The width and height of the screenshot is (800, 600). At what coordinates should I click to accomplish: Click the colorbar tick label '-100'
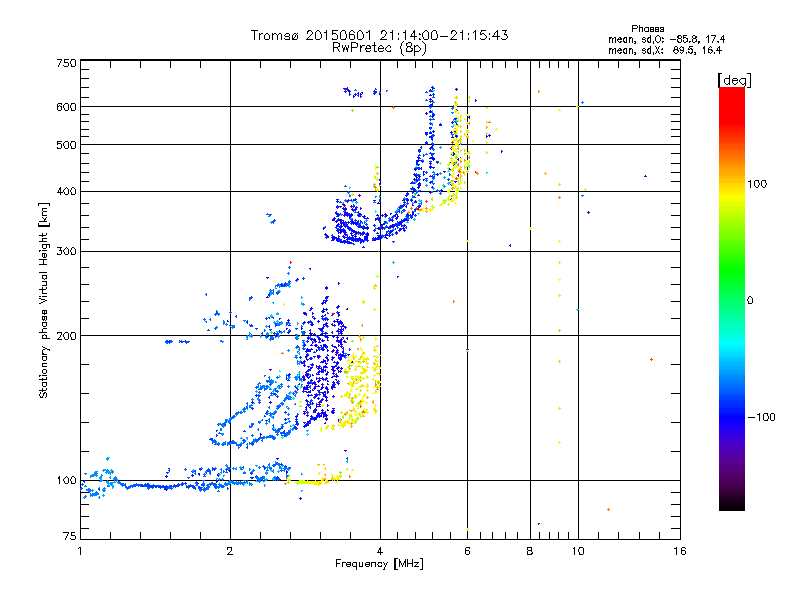coord(761,417)
